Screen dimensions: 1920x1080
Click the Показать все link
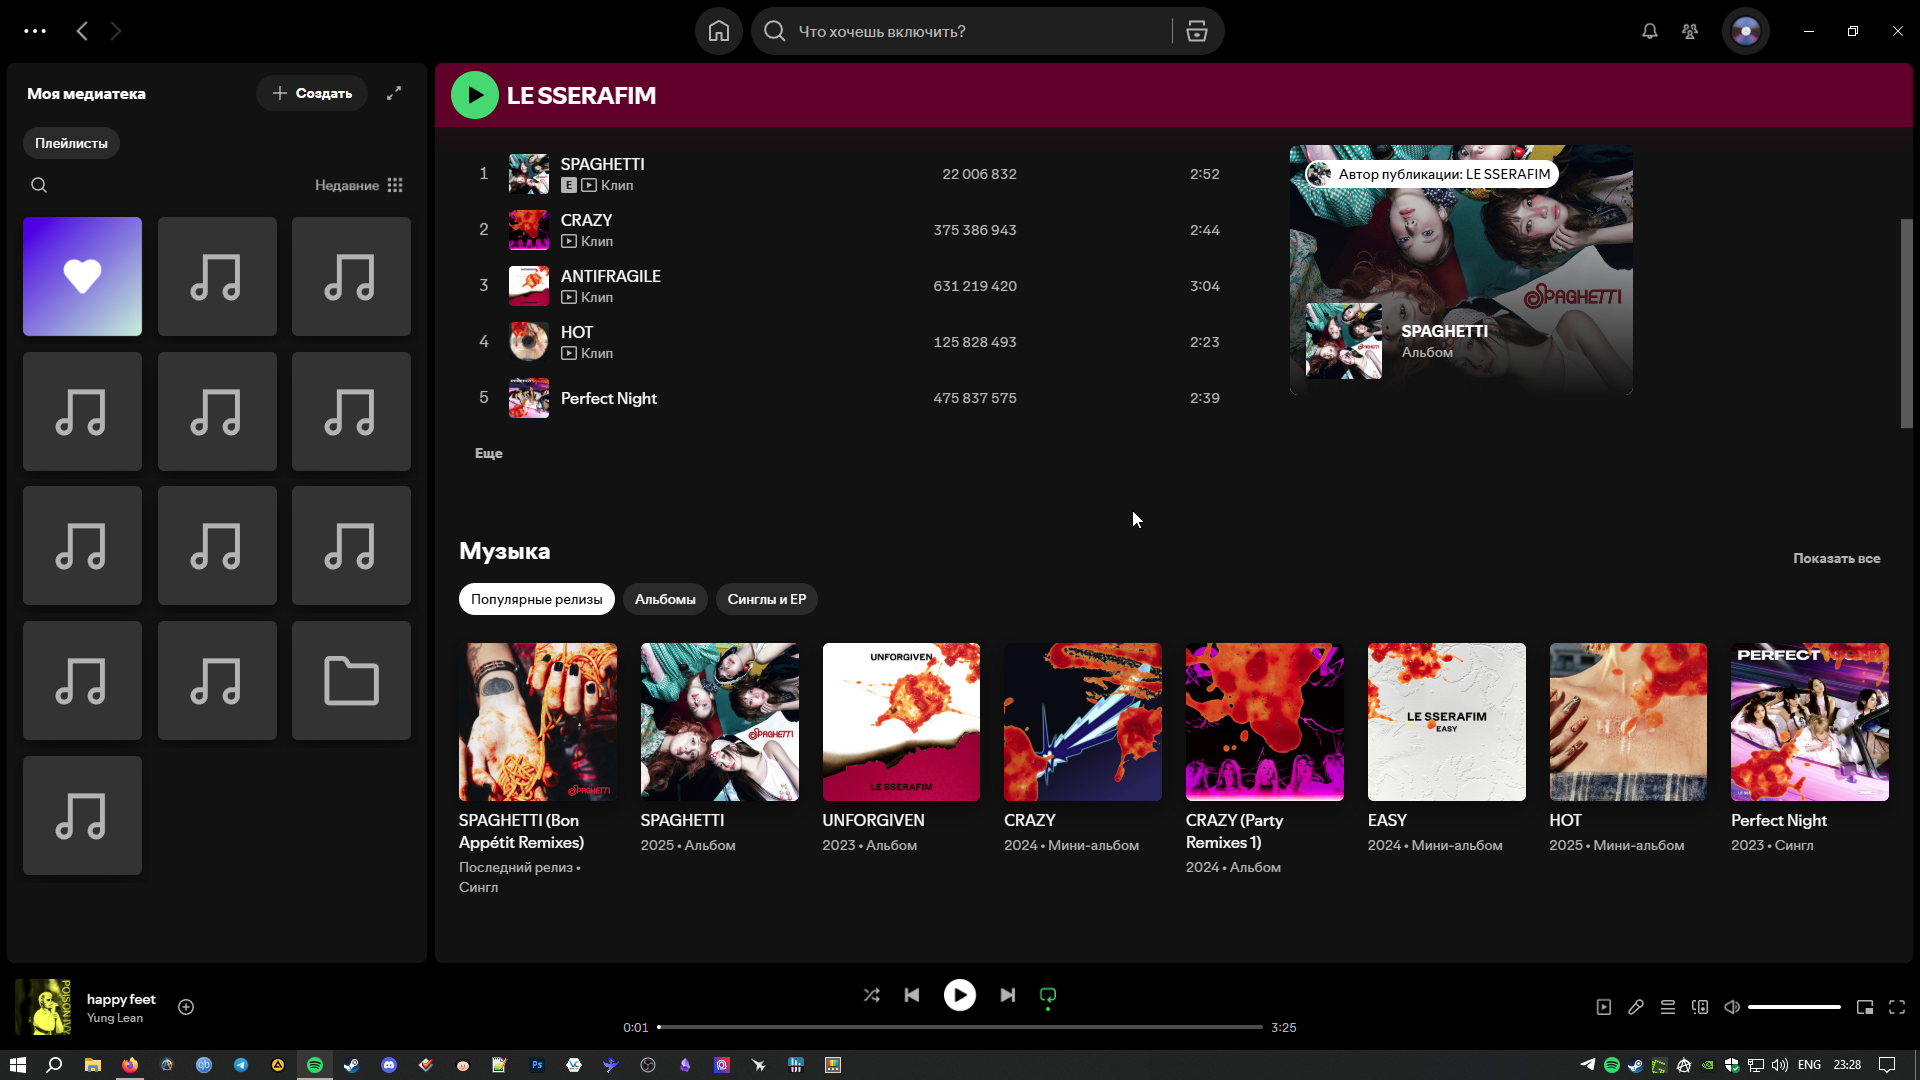pyautogui.click(x=1835, y=558)
